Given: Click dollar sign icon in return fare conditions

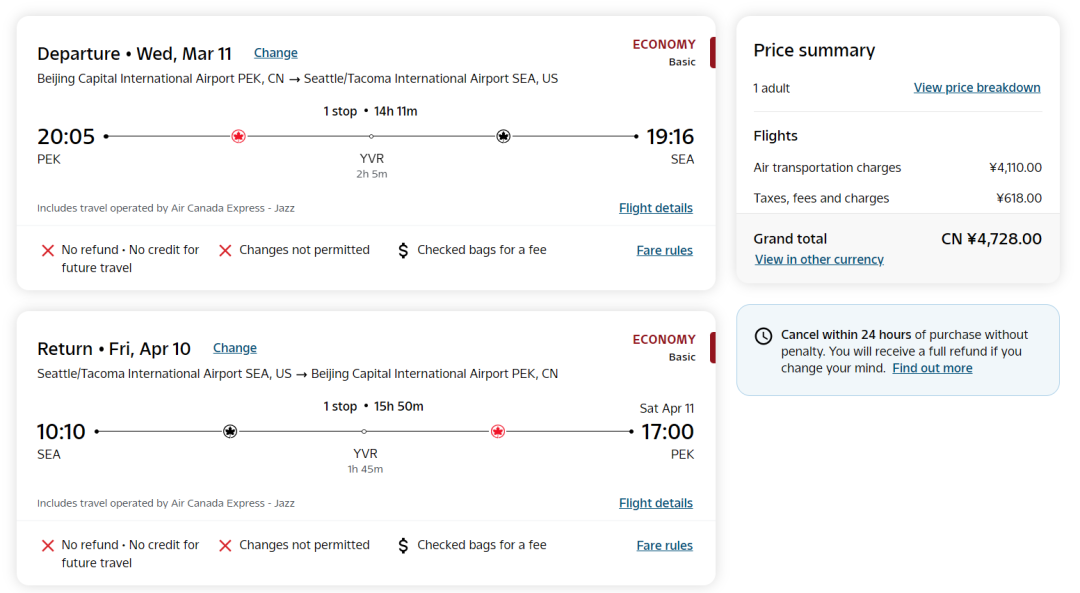Looking at the screenshot, I should [x=403, y=545].
